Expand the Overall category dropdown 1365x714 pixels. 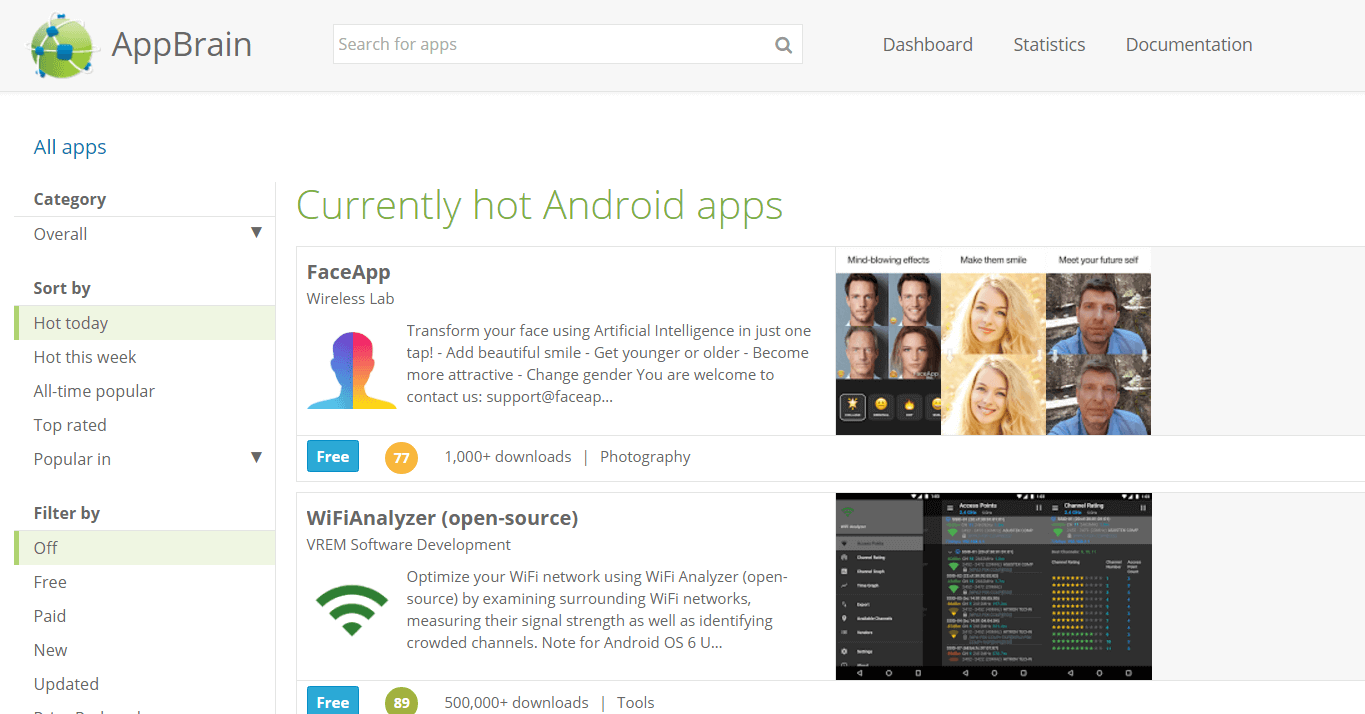60,233
